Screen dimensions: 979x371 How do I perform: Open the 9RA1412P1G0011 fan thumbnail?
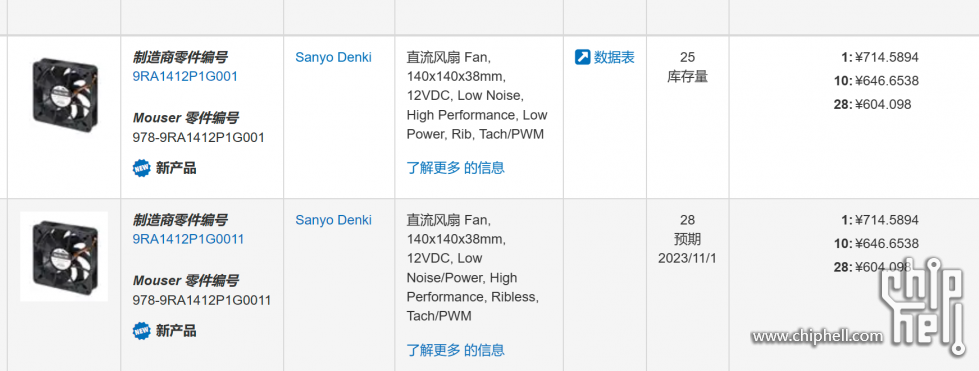64,256
